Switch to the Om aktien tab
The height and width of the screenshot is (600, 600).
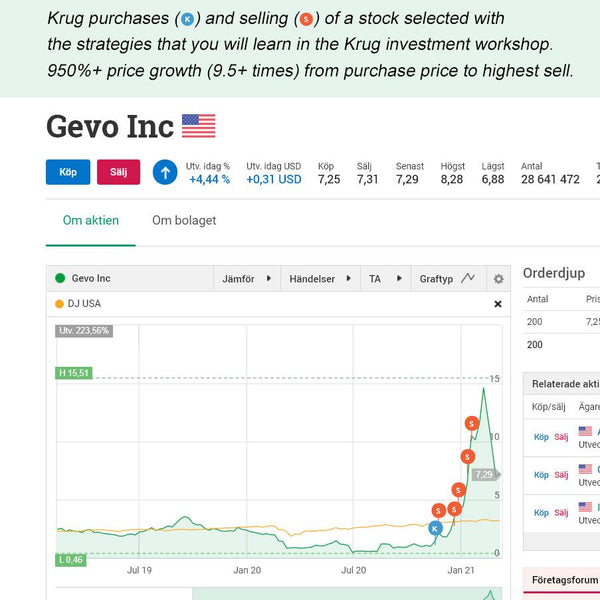91,220
